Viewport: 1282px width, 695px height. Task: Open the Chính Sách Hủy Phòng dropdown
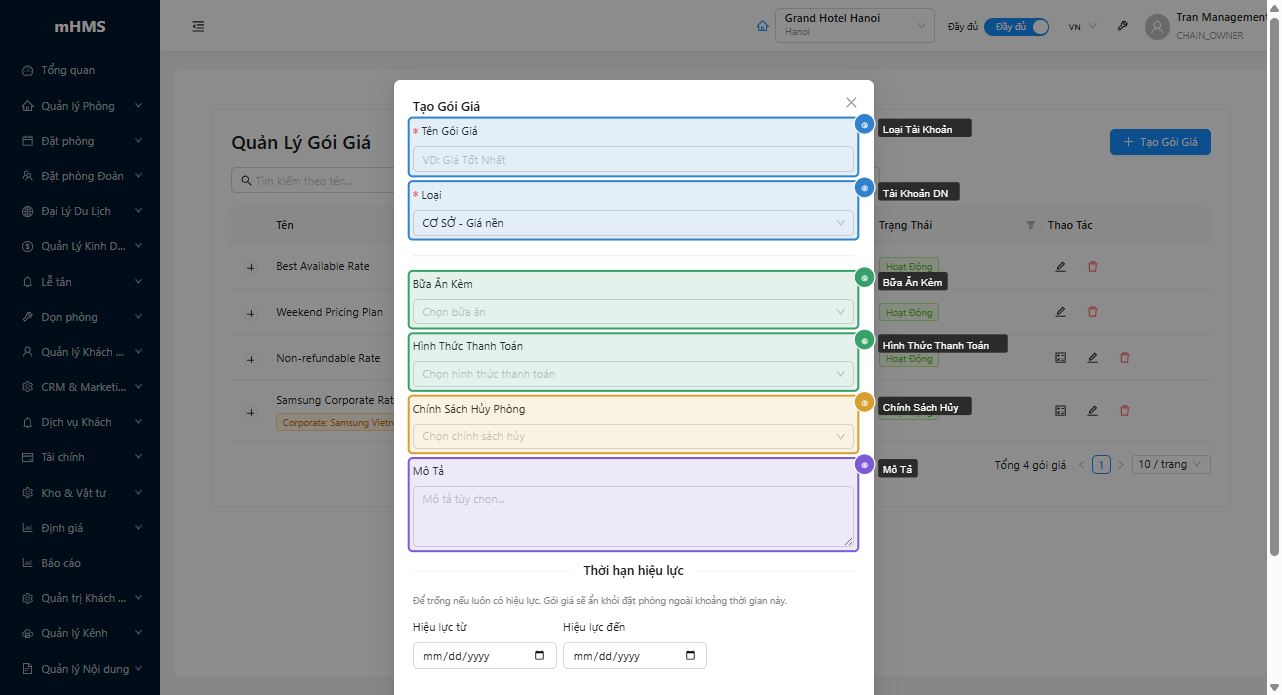point(633,436)
